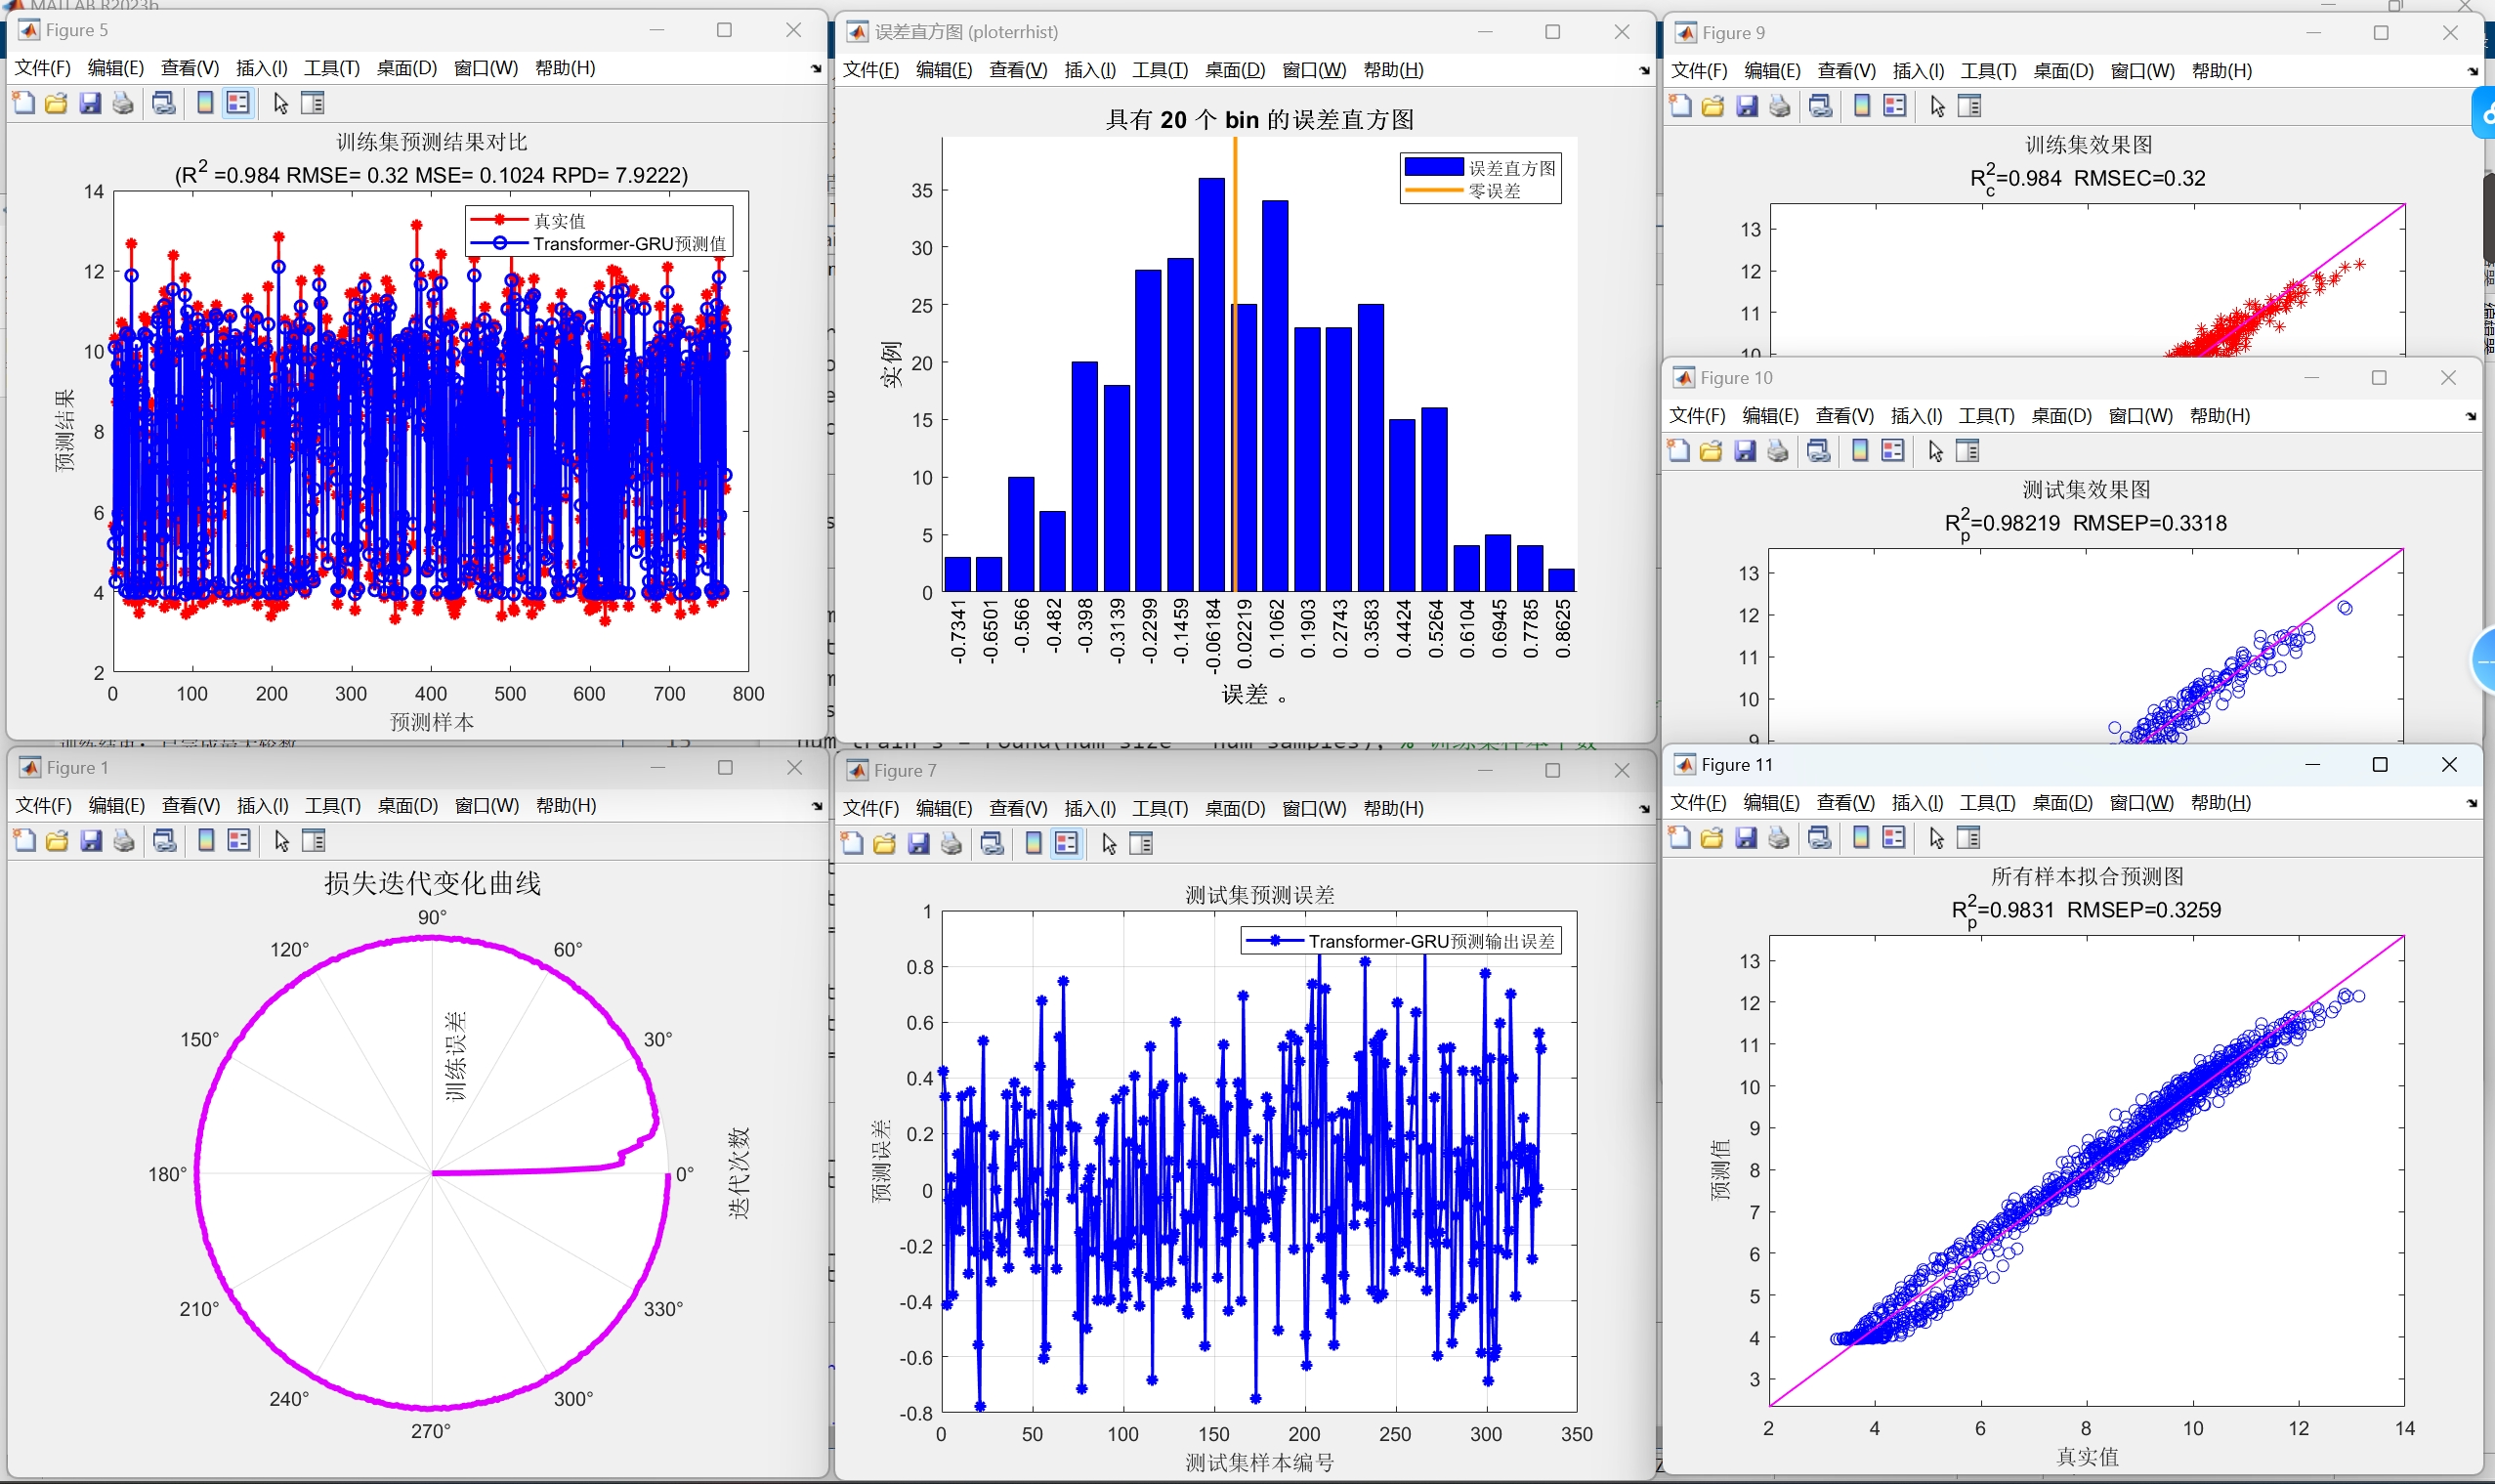Open Property Inspector icon in Figure 9
2495x1484 pixels.
[x=1969, y=106]
